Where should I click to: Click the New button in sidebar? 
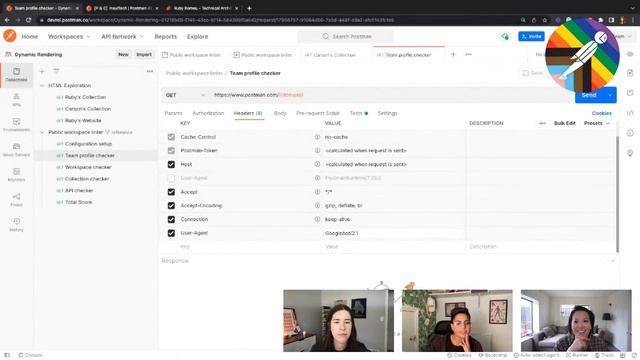point(123,54)
